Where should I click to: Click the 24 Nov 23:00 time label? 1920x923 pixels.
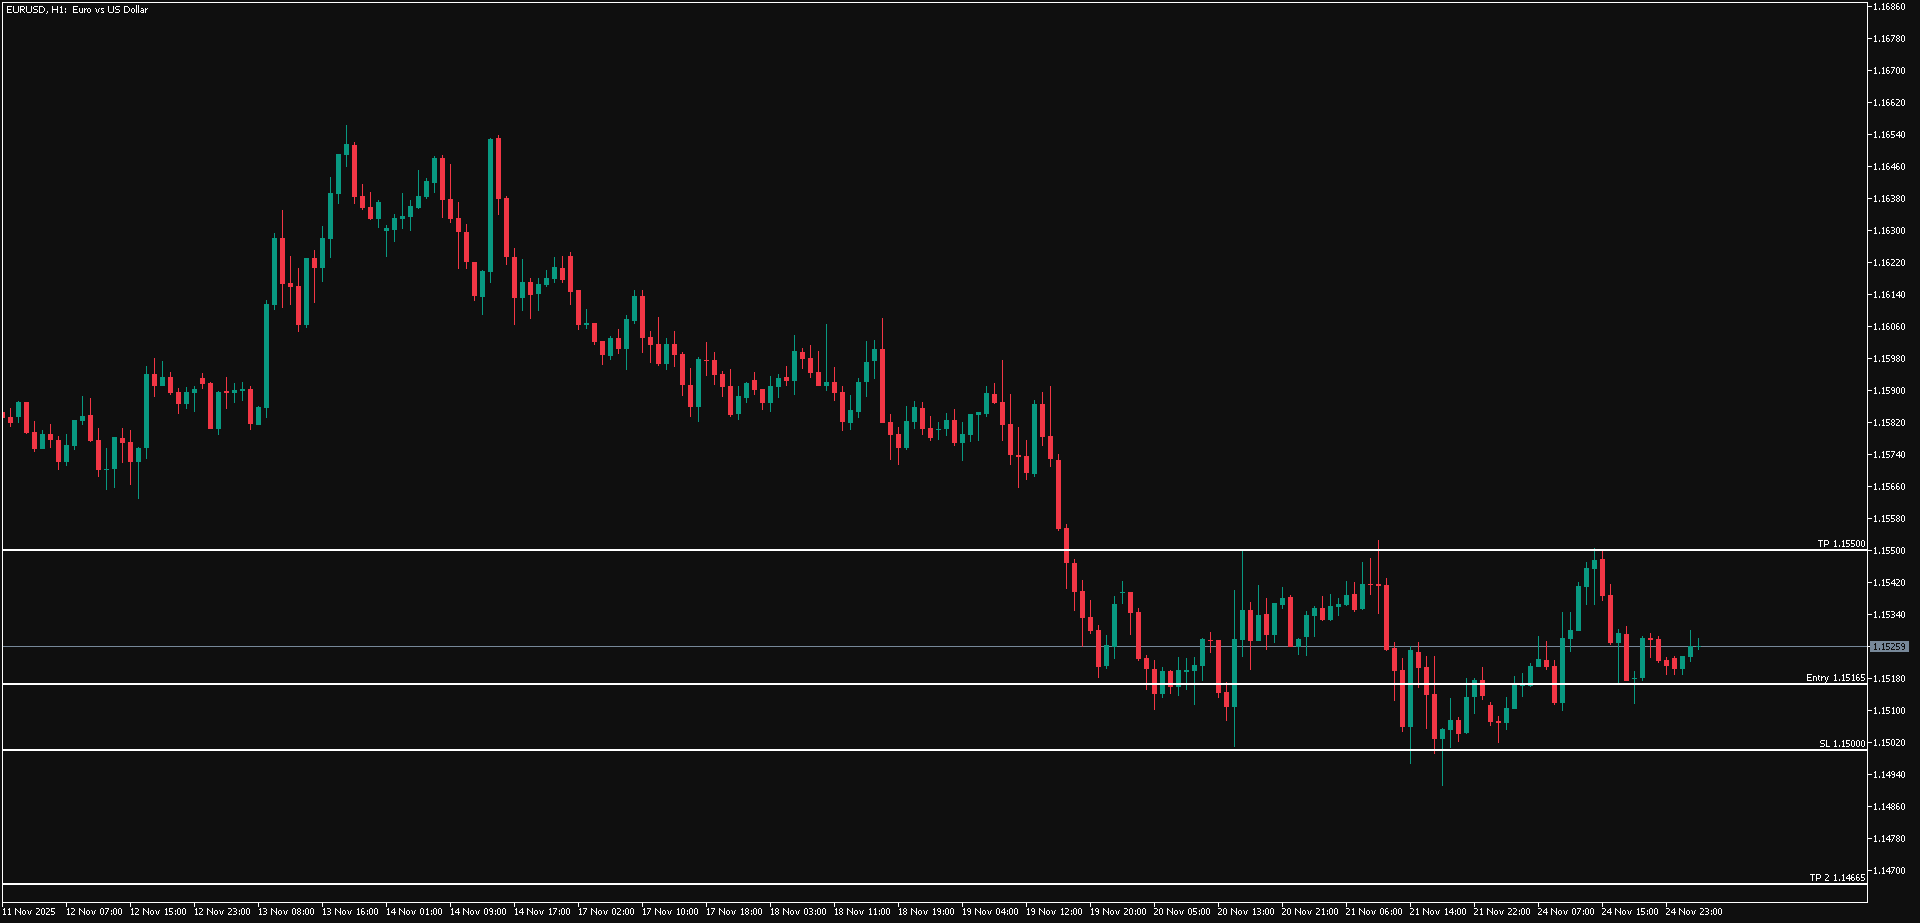click(1693, 912)
